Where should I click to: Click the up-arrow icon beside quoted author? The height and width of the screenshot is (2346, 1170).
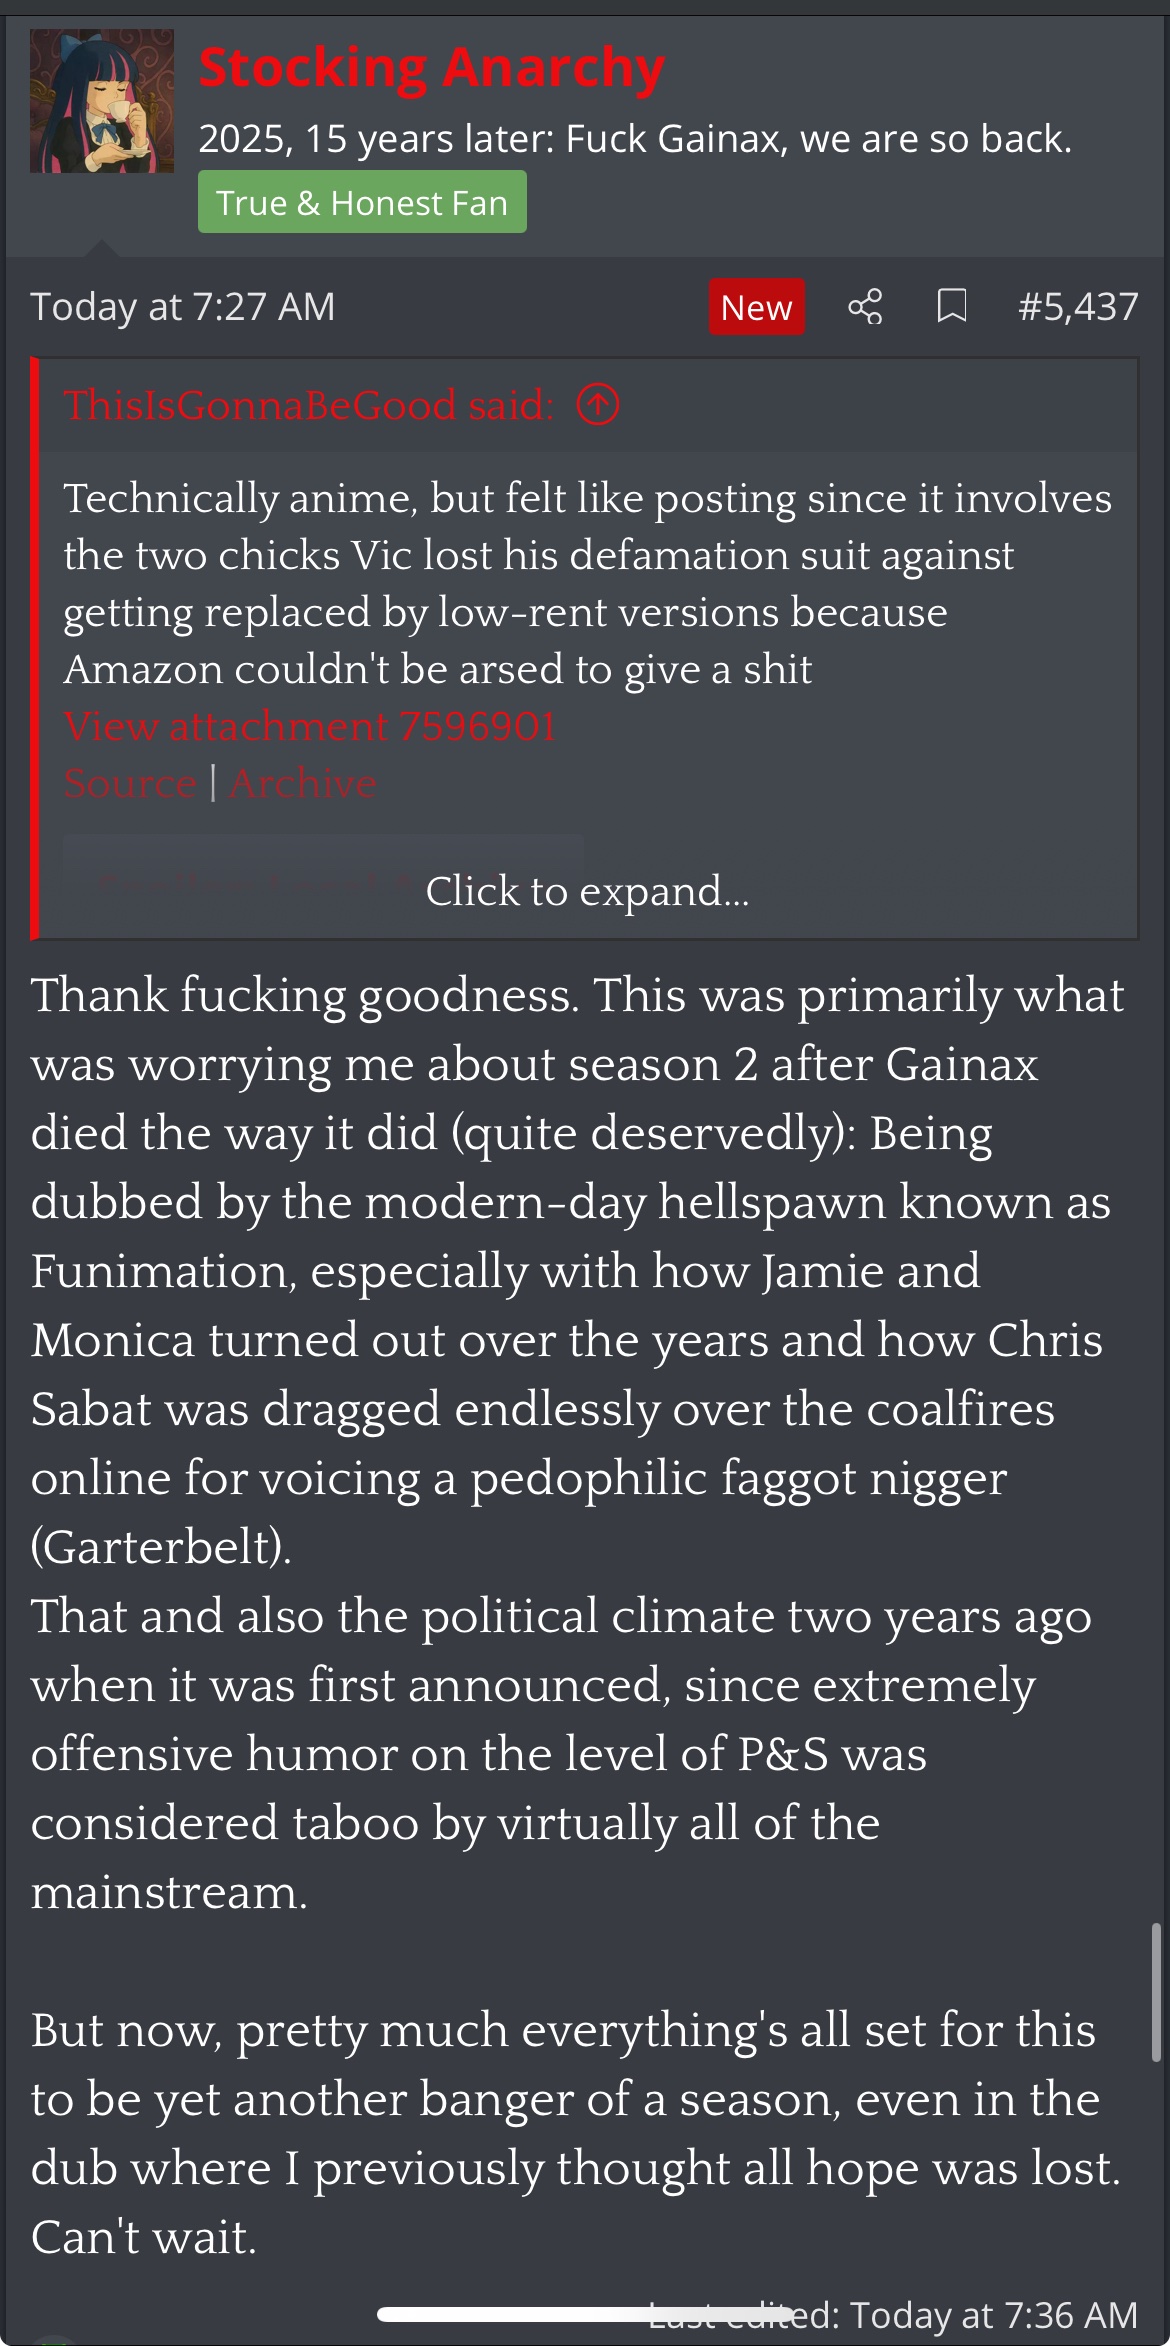click(598, 405)
